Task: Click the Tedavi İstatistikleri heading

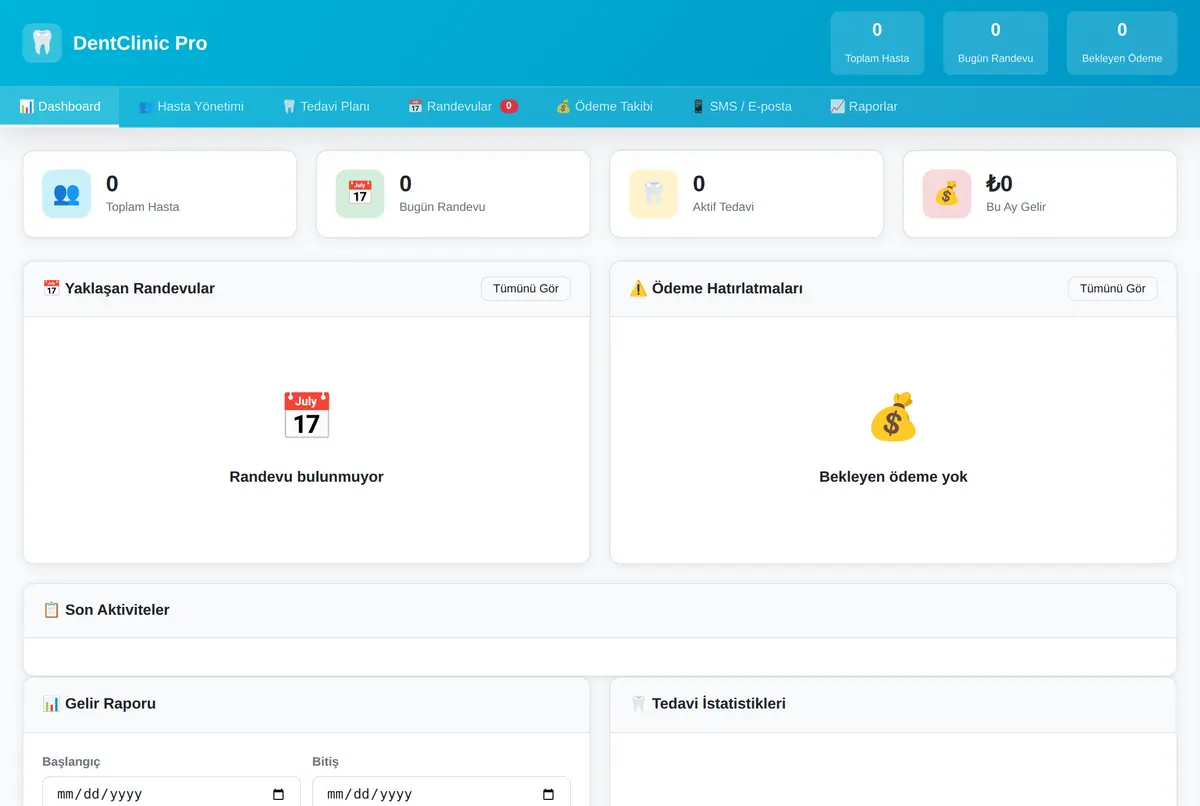Action: point(708,703)
